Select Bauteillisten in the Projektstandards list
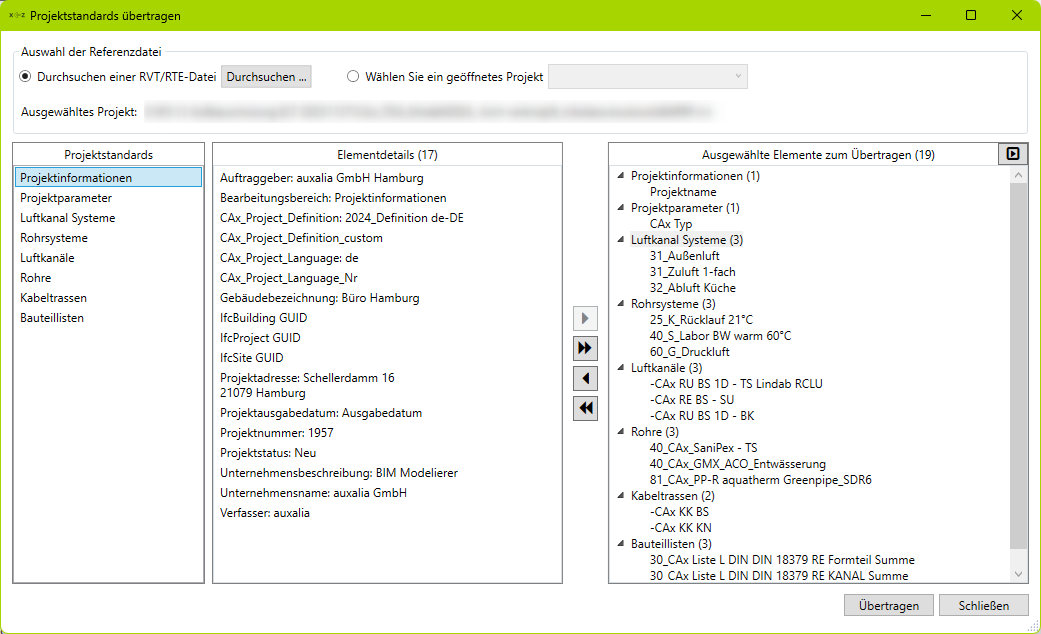The width and height of the screenshot is (1041, 634). 52,318
